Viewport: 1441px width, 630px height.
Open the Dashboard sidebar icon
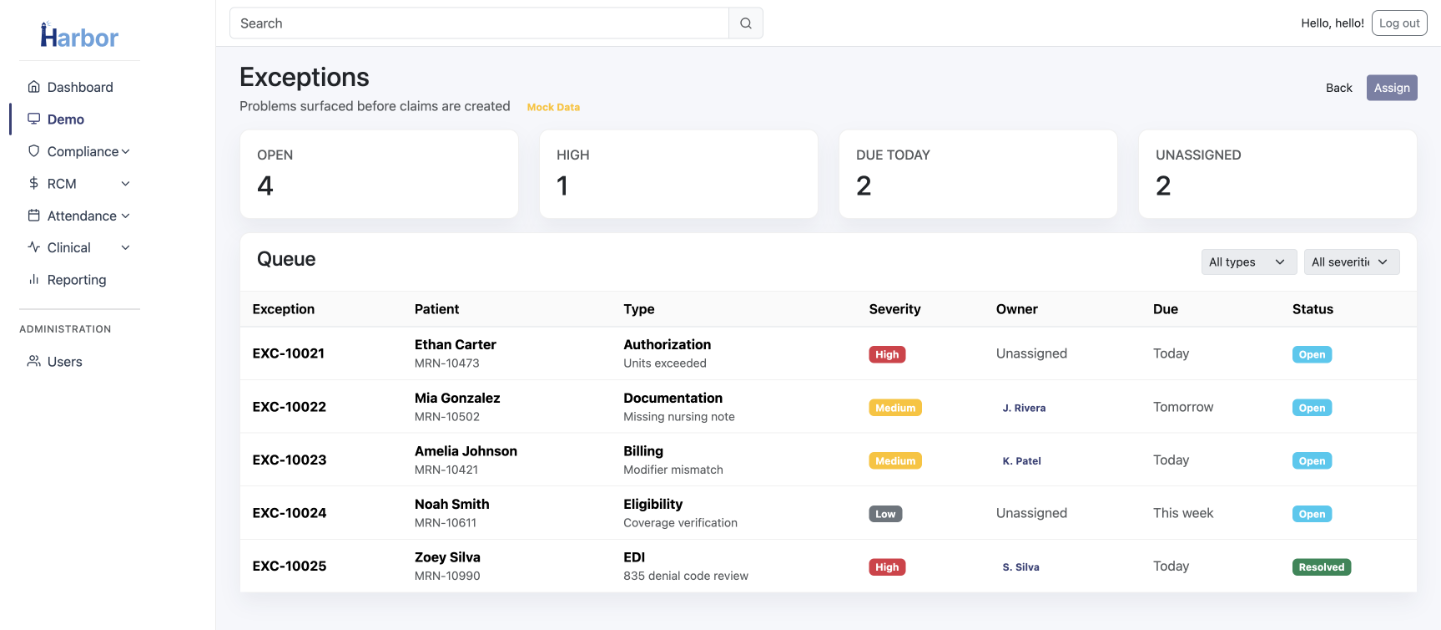tap(35, 87)
